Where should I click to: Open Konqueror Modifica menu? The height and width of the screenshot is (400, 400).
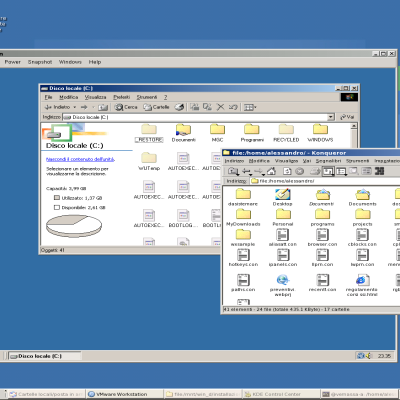(x=259, y=161)
